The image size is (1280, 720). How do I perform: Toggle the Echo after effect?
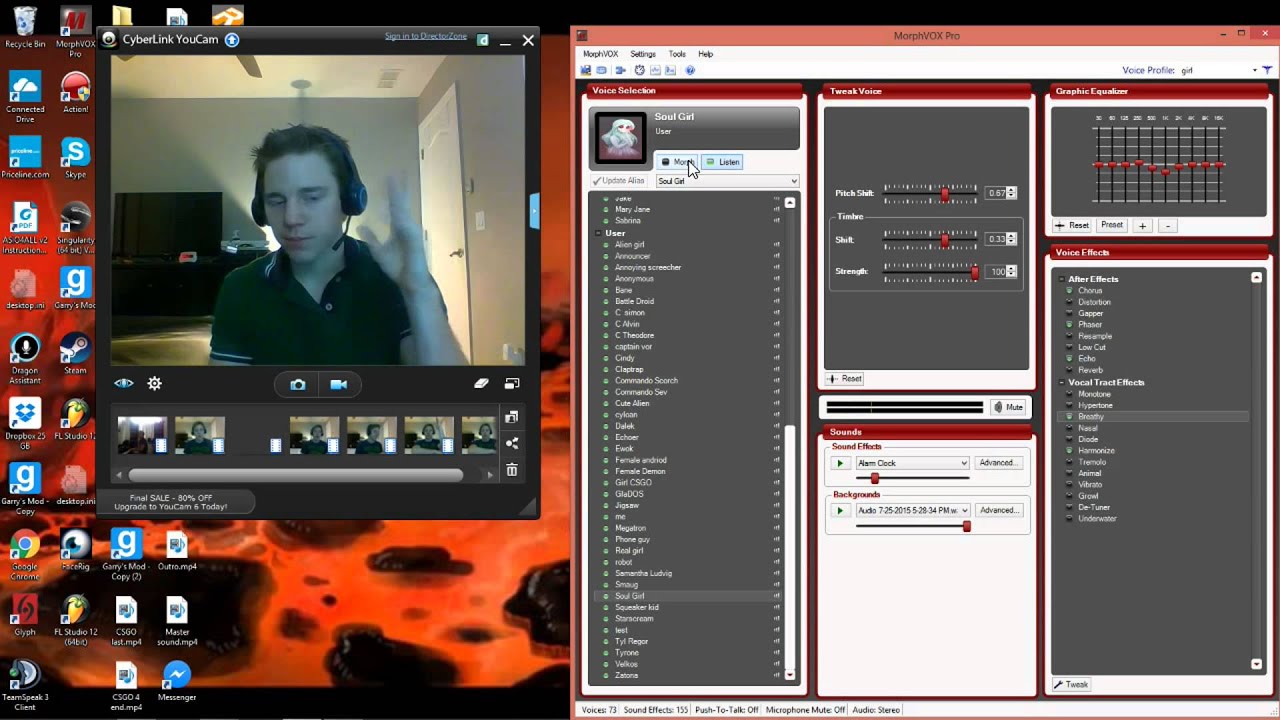(x=1086, y=358)
